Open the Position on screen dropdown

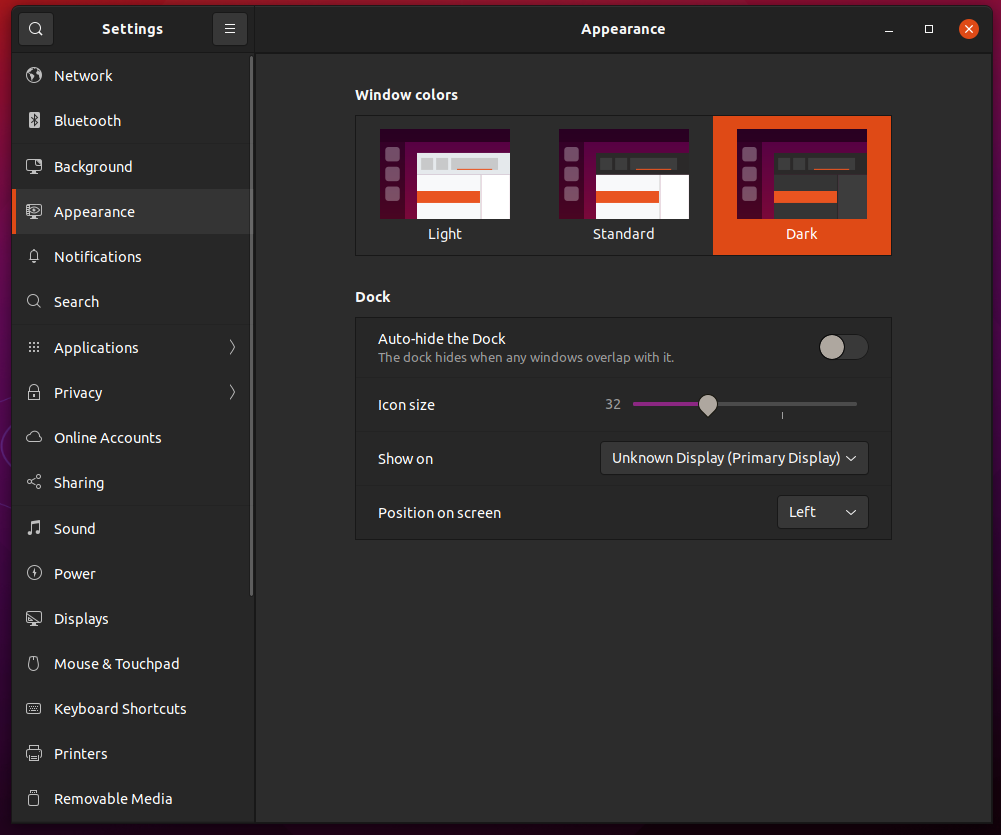[822, 512]
